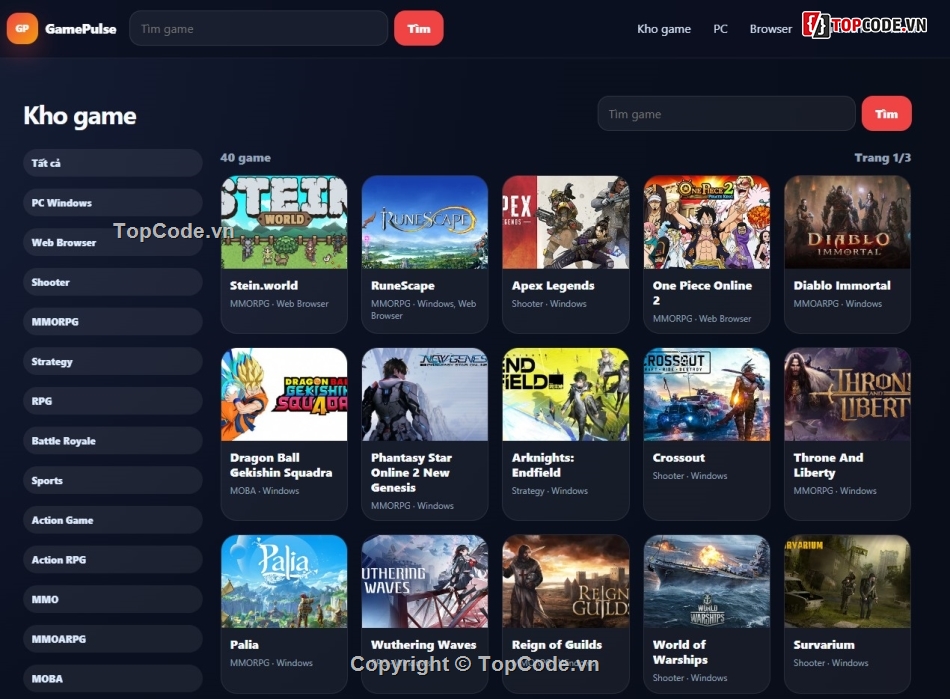
Task: Click the Tìm button beside page search
Action: click(886, 114)
